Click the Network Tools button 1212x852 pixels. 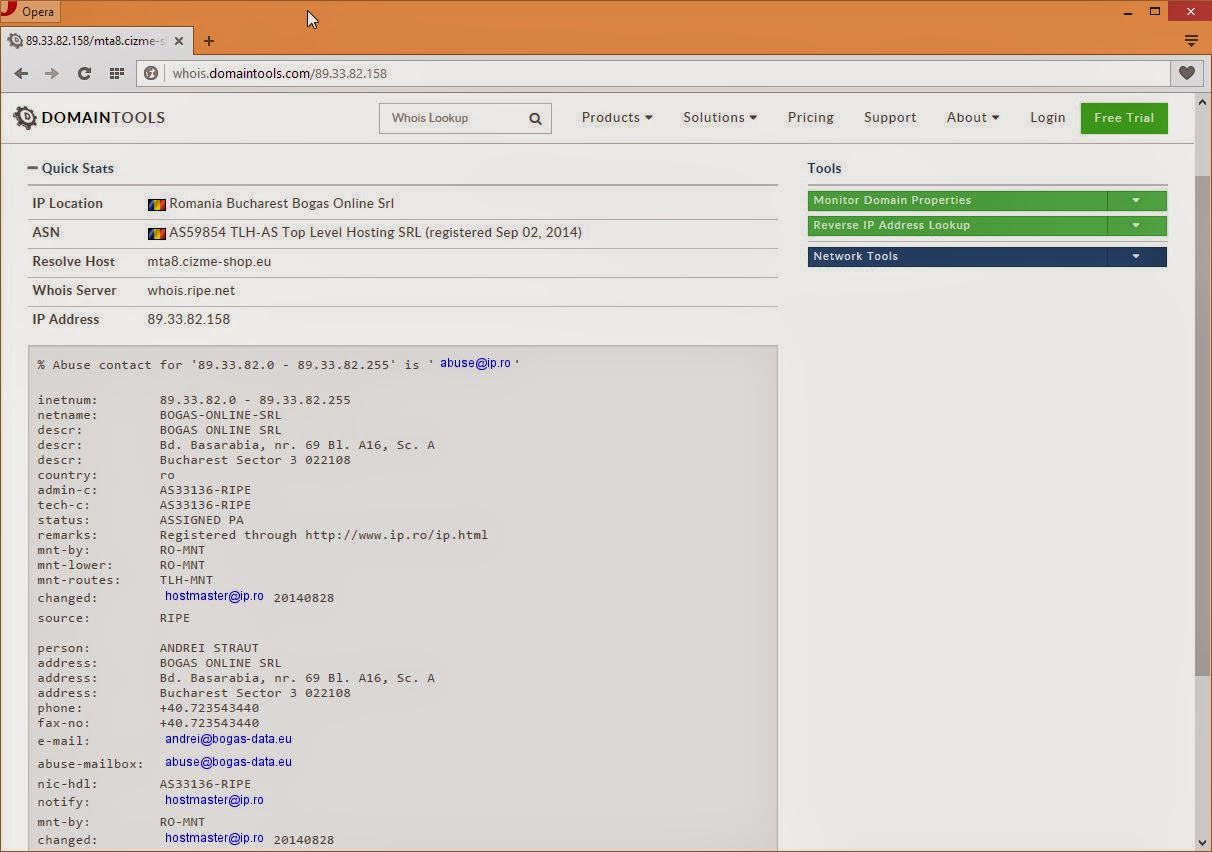[x=957, y=256]
